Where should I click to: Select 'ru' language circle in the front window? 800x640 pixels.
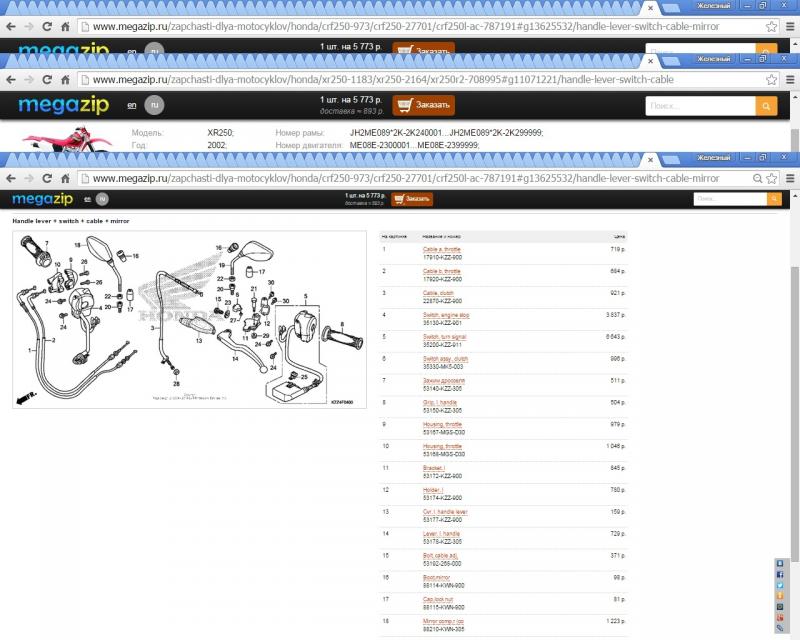tap(102, 199)
